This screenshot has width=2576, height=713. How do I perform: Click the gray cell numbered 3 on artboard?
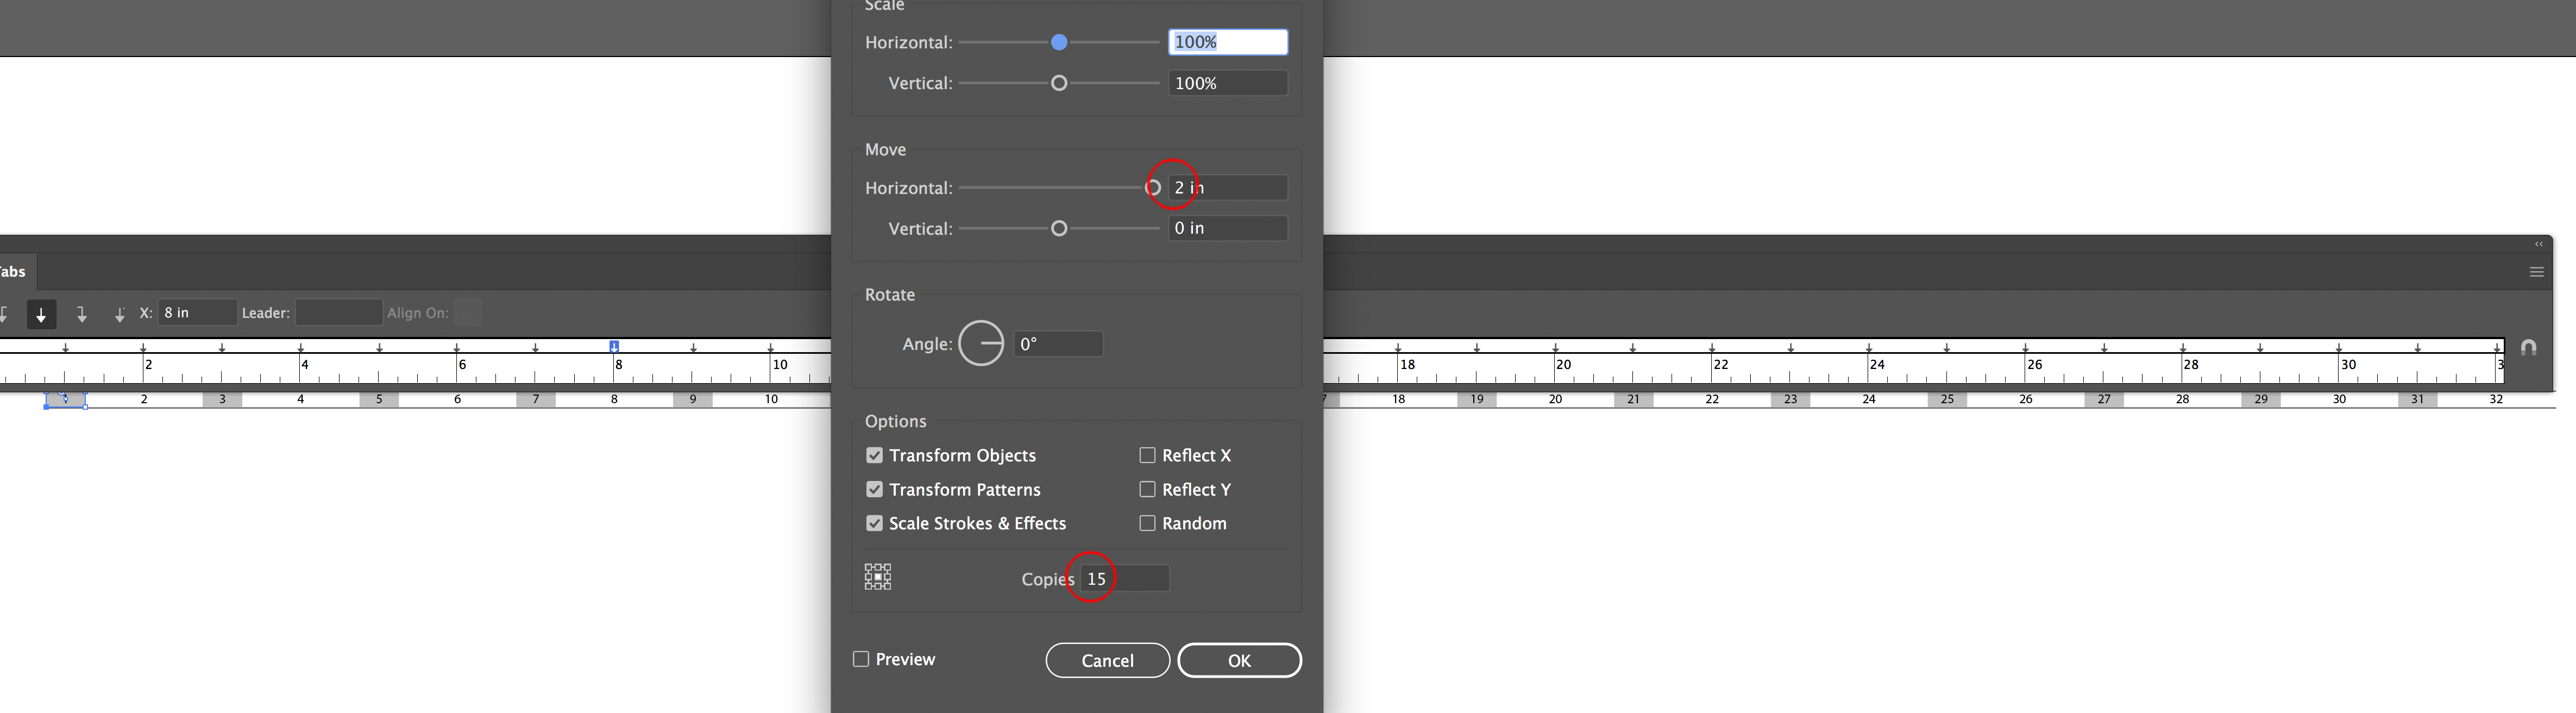pyautogui.click(x=222, y=400)
